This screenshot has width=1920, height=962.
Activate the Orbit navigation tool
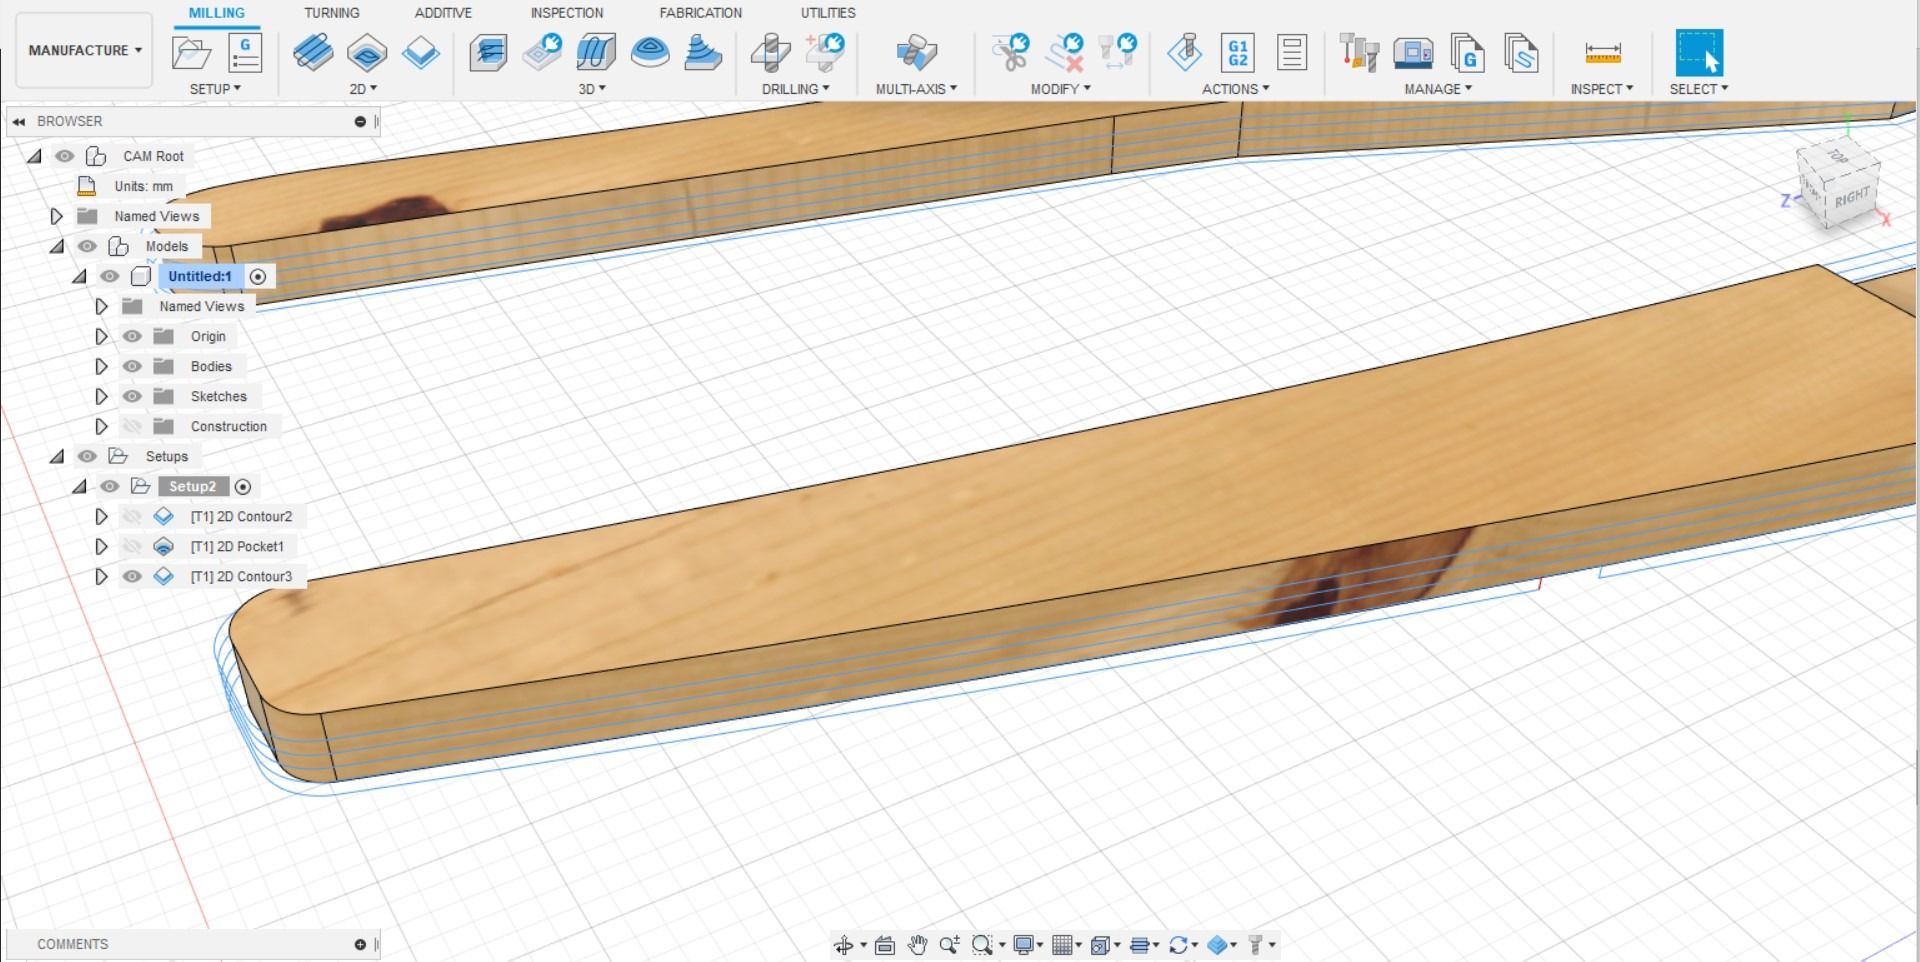click(843, 945)
